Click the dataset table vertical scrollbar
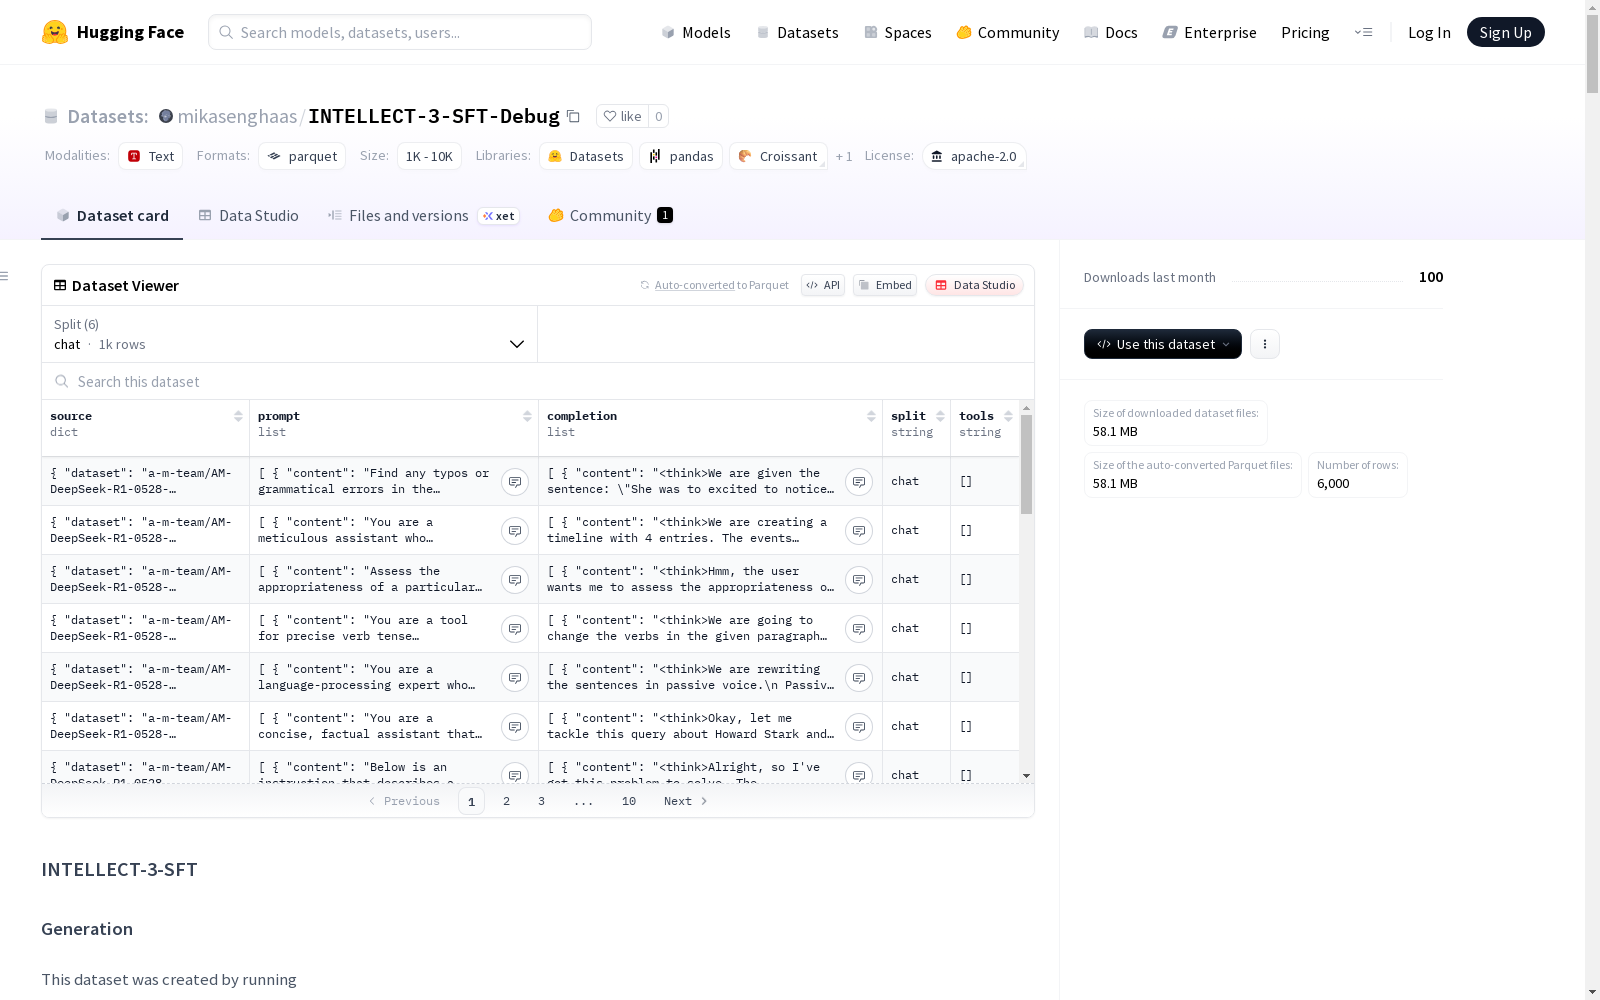The width and height of the screenshot is (1600, 1000). coord(1026,464)
